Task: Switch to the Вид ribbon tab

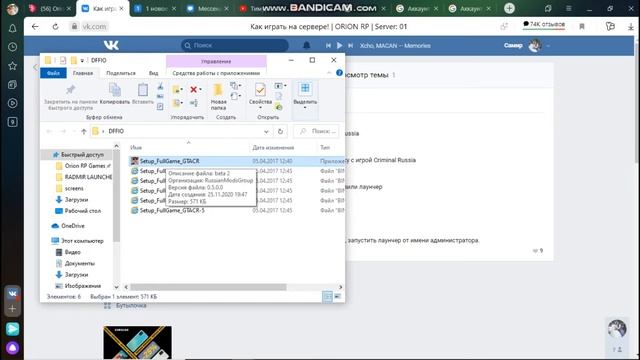Action: [153, 73]
